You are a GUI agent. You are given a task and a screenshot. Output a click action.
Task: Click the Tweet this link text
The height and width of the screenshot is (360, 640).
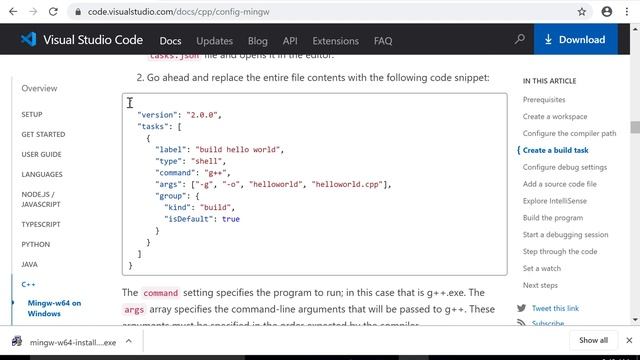click(x=555, y=308)
